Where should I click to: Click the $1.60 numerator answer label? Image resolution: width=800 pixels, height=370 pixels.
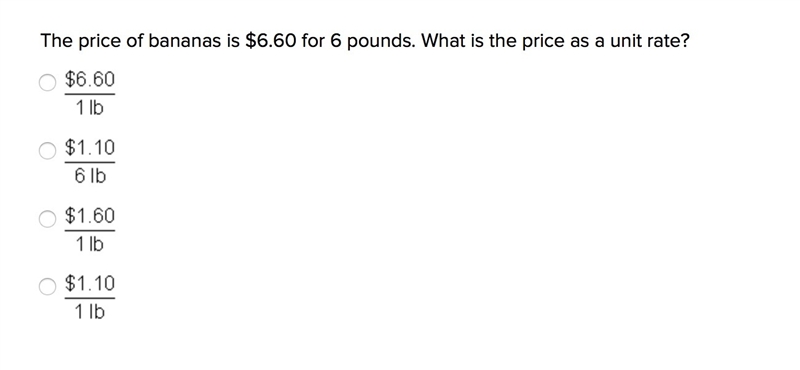tap(90, 215)
